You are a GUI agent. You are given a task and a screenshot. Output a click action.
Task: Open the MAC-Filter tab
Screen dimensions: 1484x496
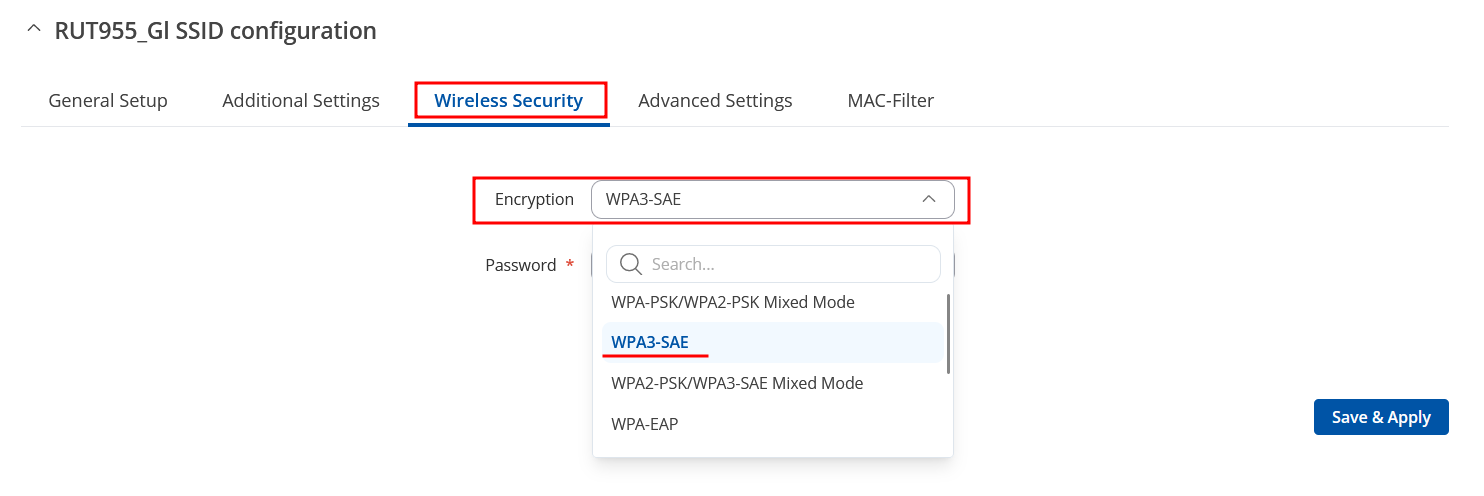coord(891,100)
